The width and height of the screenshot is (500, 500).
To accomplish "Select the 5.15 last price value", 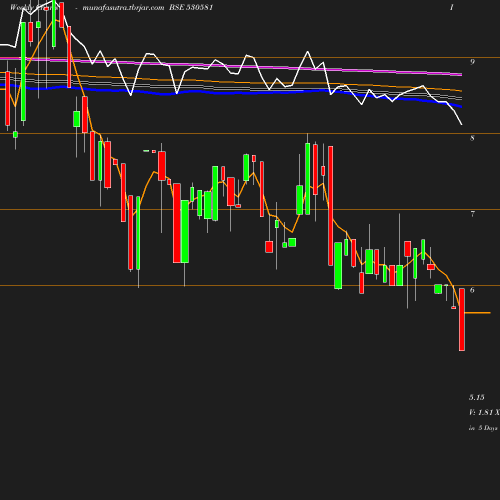I will pos(477,397).
